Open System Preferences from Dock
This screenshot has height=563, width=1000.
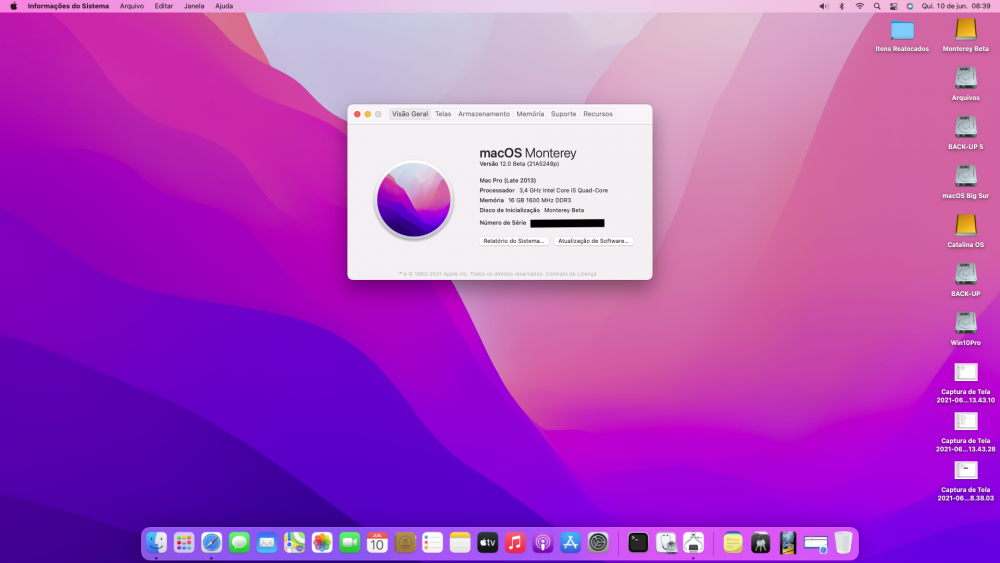(598, 543)
